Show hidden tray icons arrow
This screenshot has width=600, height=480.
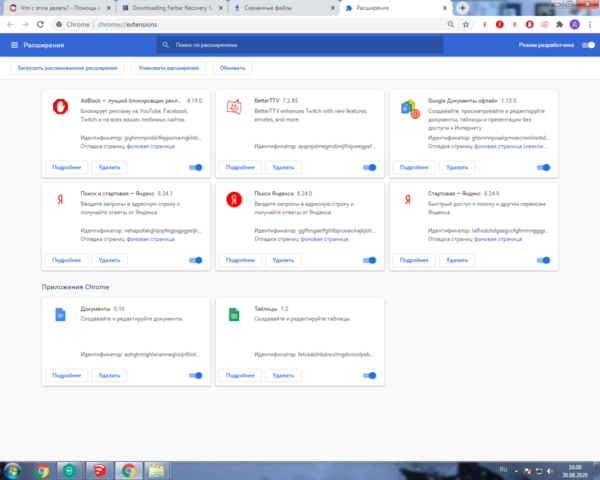tap(516, 471)
